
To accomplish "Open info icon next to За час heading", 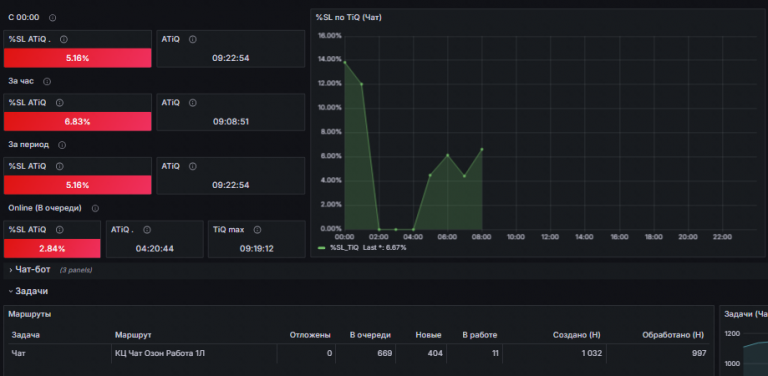I will point(47,81).
